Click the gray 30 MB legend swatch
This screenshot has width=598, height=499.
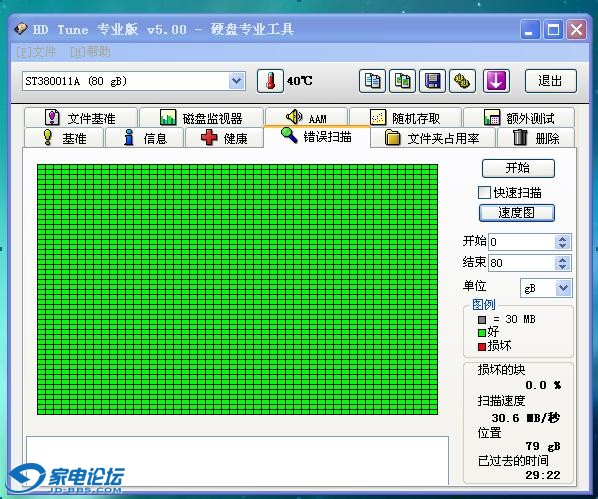tap(482, 320)
